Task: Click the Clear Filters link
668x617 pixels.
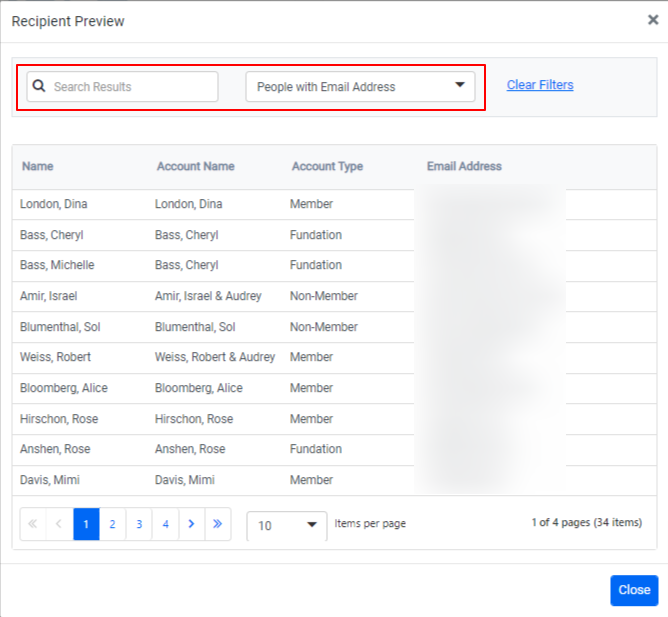Action: coord(540,85)
